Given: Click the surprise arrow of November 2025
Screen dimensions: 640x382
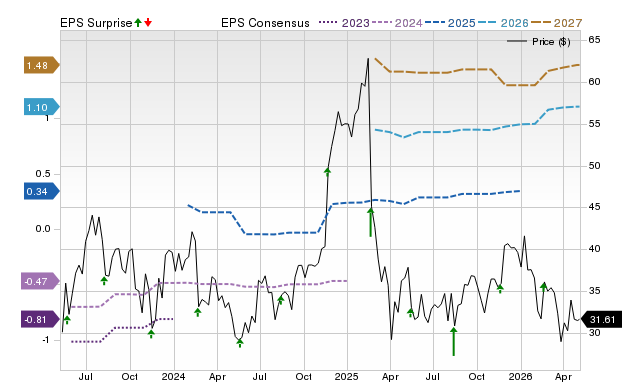Looking at the screenshot, I should click(x=500, y=289).
